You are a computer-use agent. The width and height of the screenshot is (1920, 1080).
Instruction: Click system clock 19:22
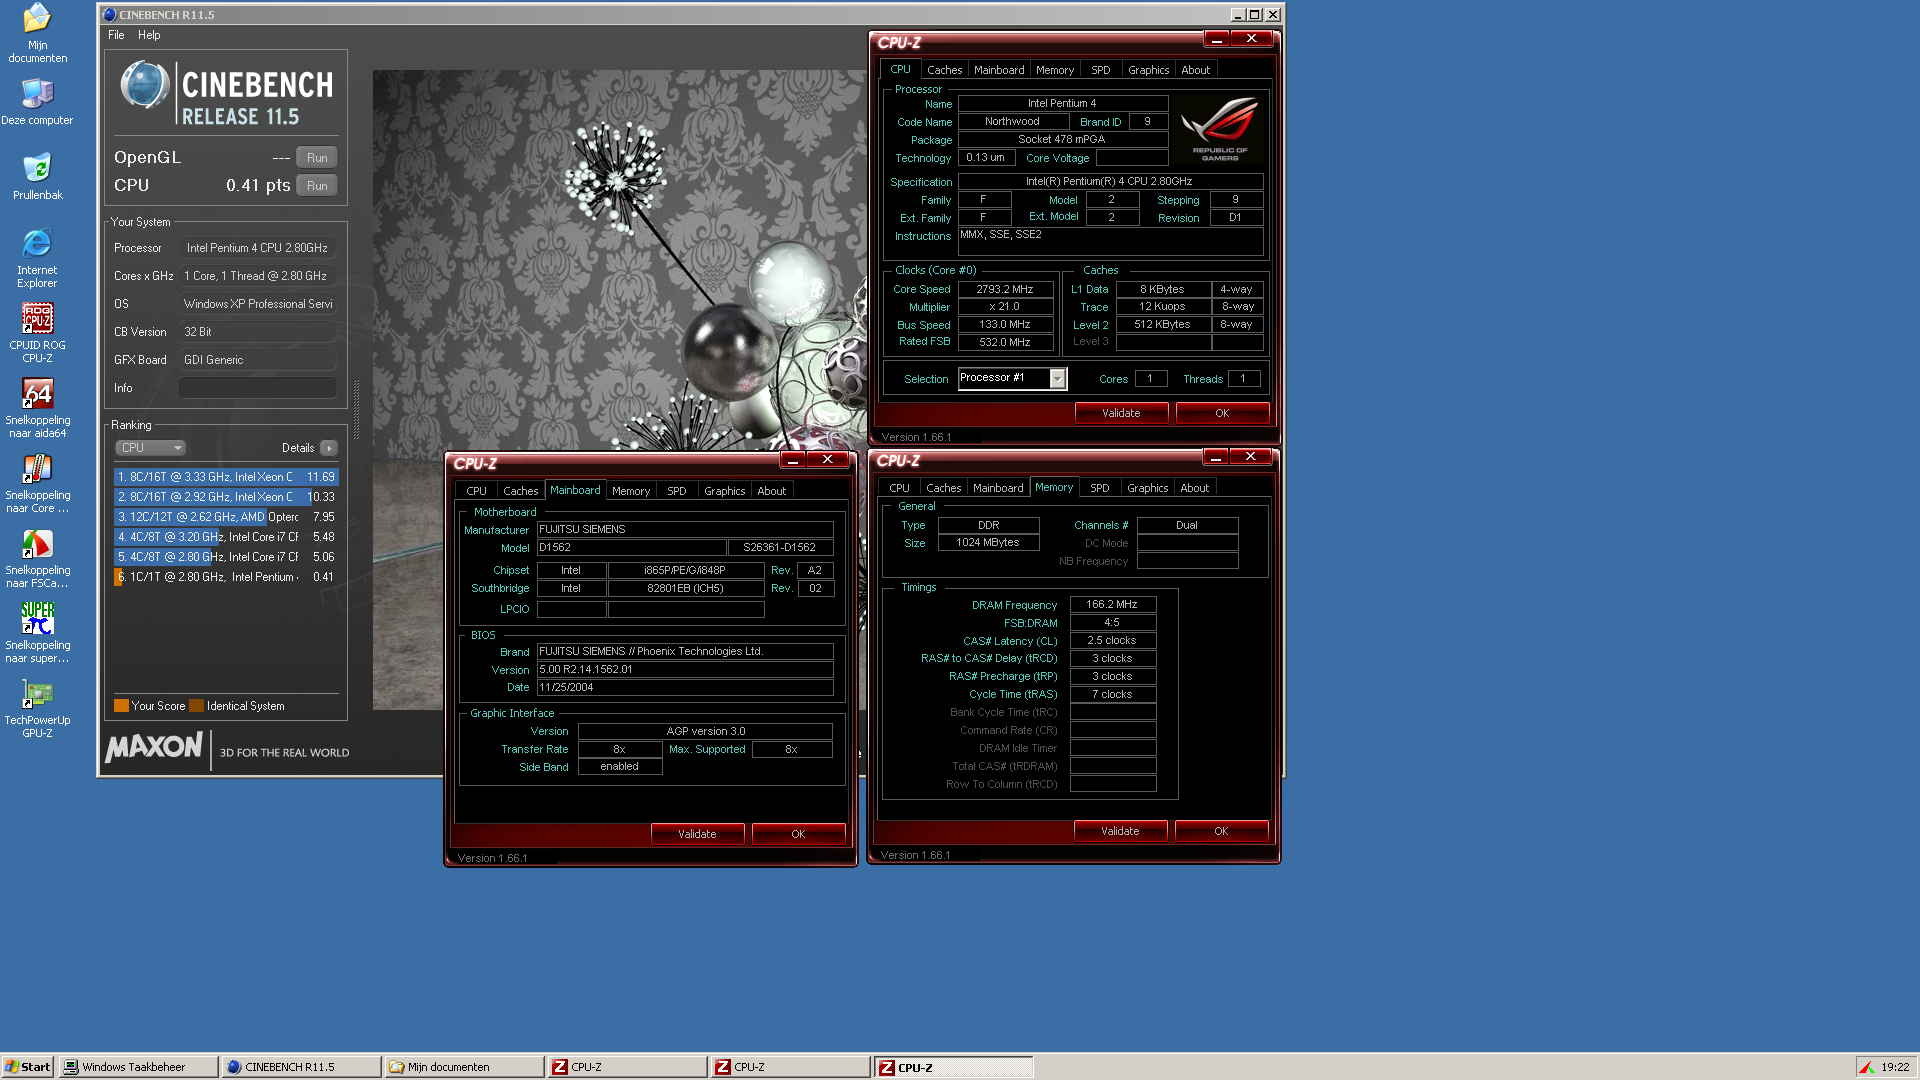[x=1894, y=1067]
